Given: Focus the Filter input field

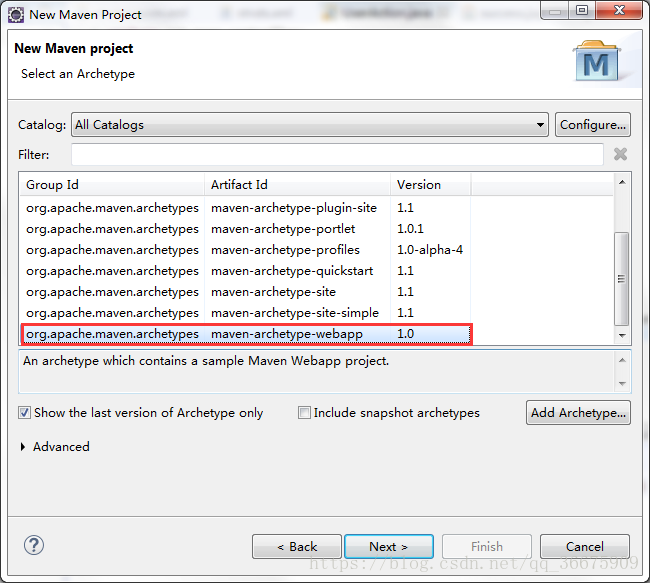Looking at the screenshot, I should (x=337, y=154).
